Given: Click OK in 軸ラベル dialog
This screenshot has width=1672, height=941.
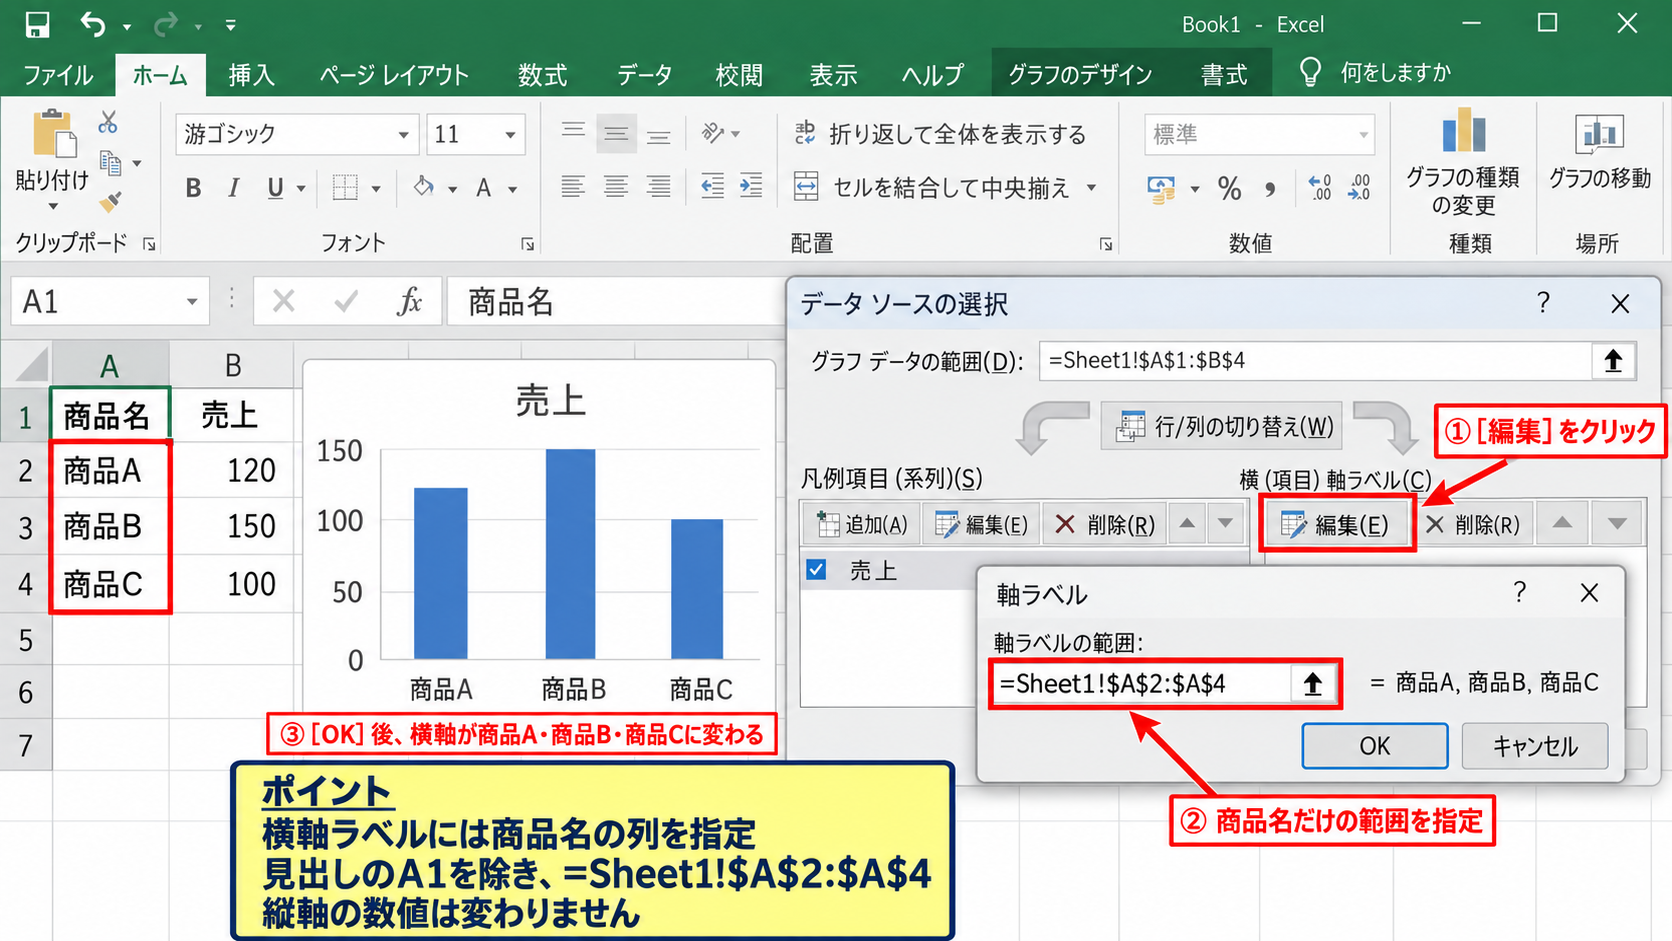Looking at the screenshot, I should 1374,746.
